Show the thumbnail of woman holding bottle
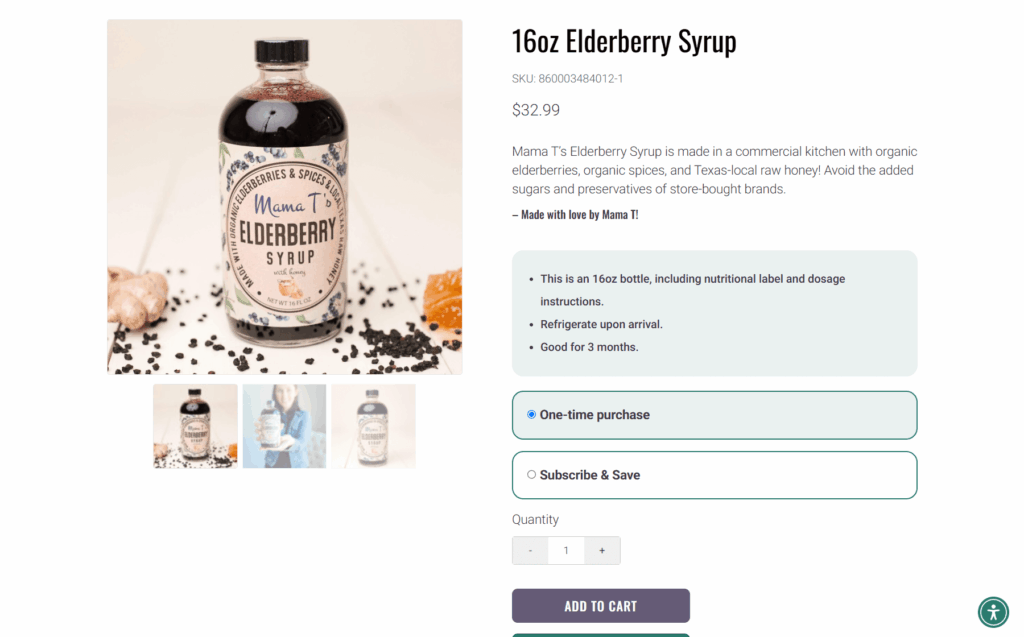The width and height of the screenshot is (1024, 637). coord(284,426)
